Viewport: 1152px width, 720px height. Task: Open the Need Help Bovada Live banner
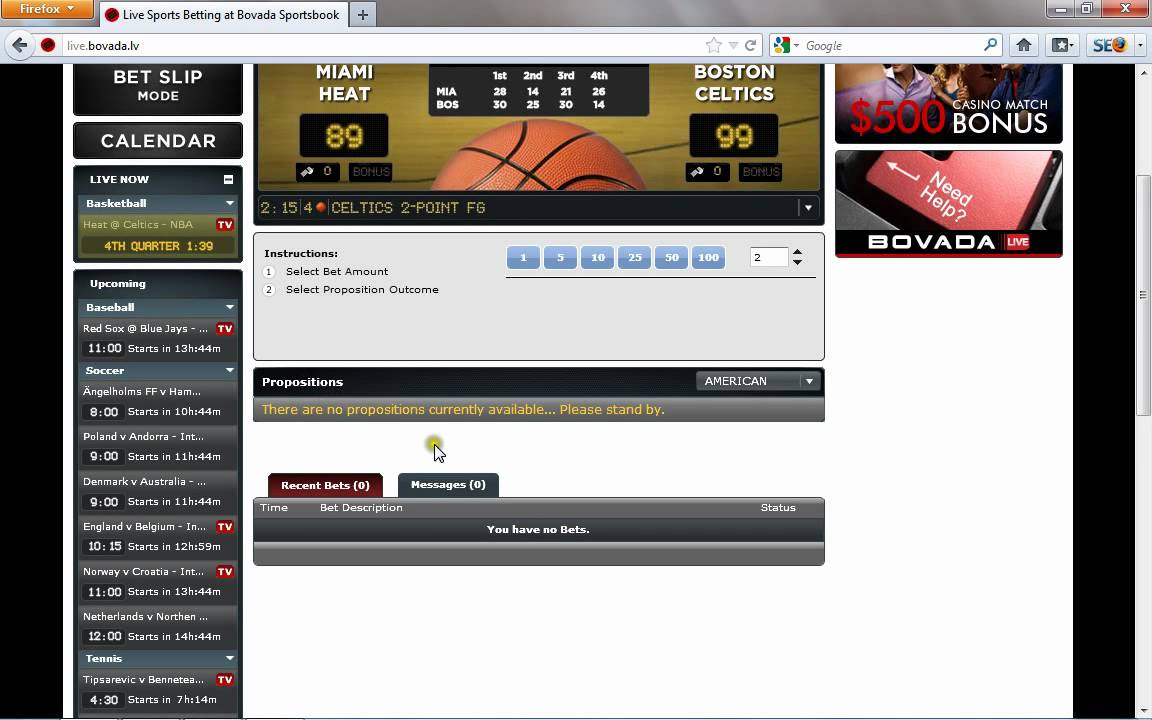click(948, 204)
